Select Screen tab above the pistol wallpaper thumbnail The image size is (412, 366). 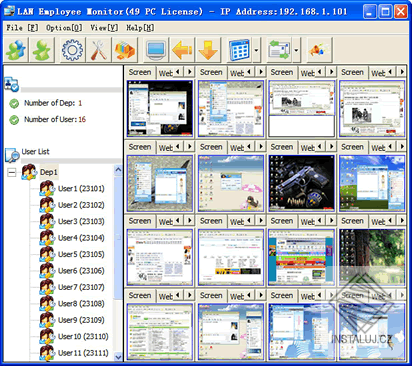pyautogui.click(x=282, y=147)
